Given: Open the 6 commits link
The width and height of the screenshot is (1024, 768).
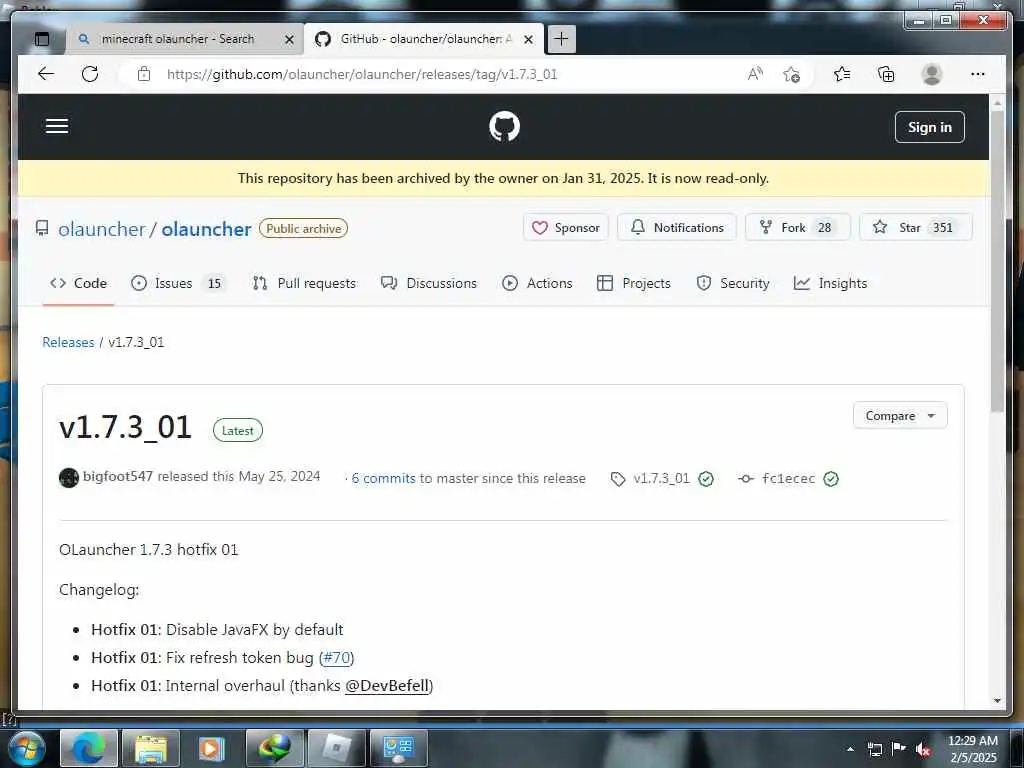Looking at the screenshot, I should (x=383, y=478).
